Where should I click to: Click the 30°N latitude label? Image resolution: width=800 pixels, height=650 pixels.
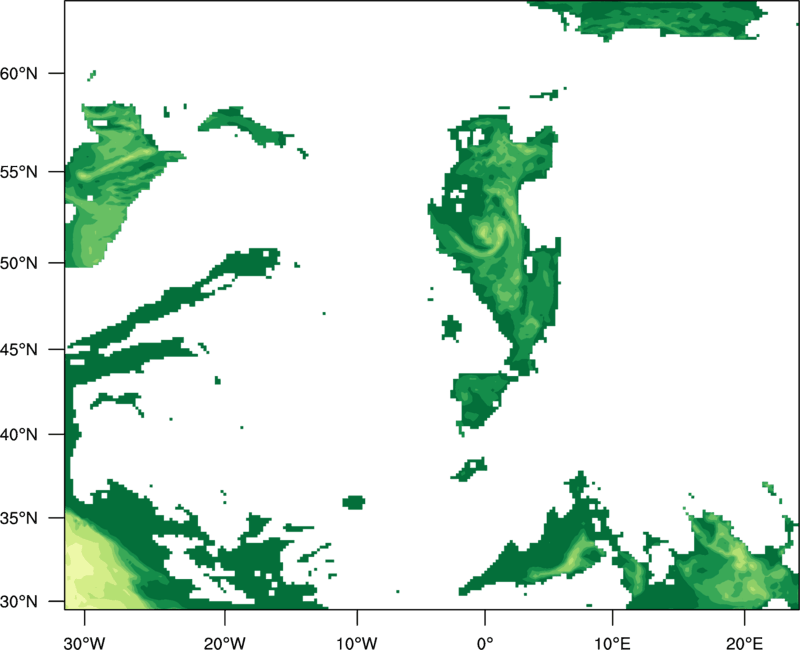point(19,602)
